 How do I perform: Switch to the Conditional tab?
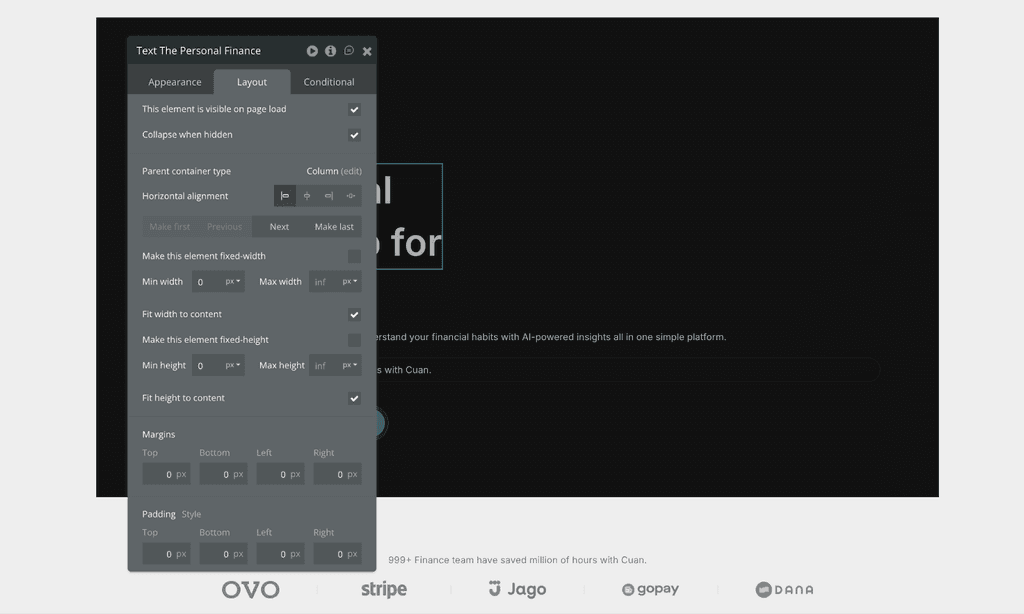[328, 82]
